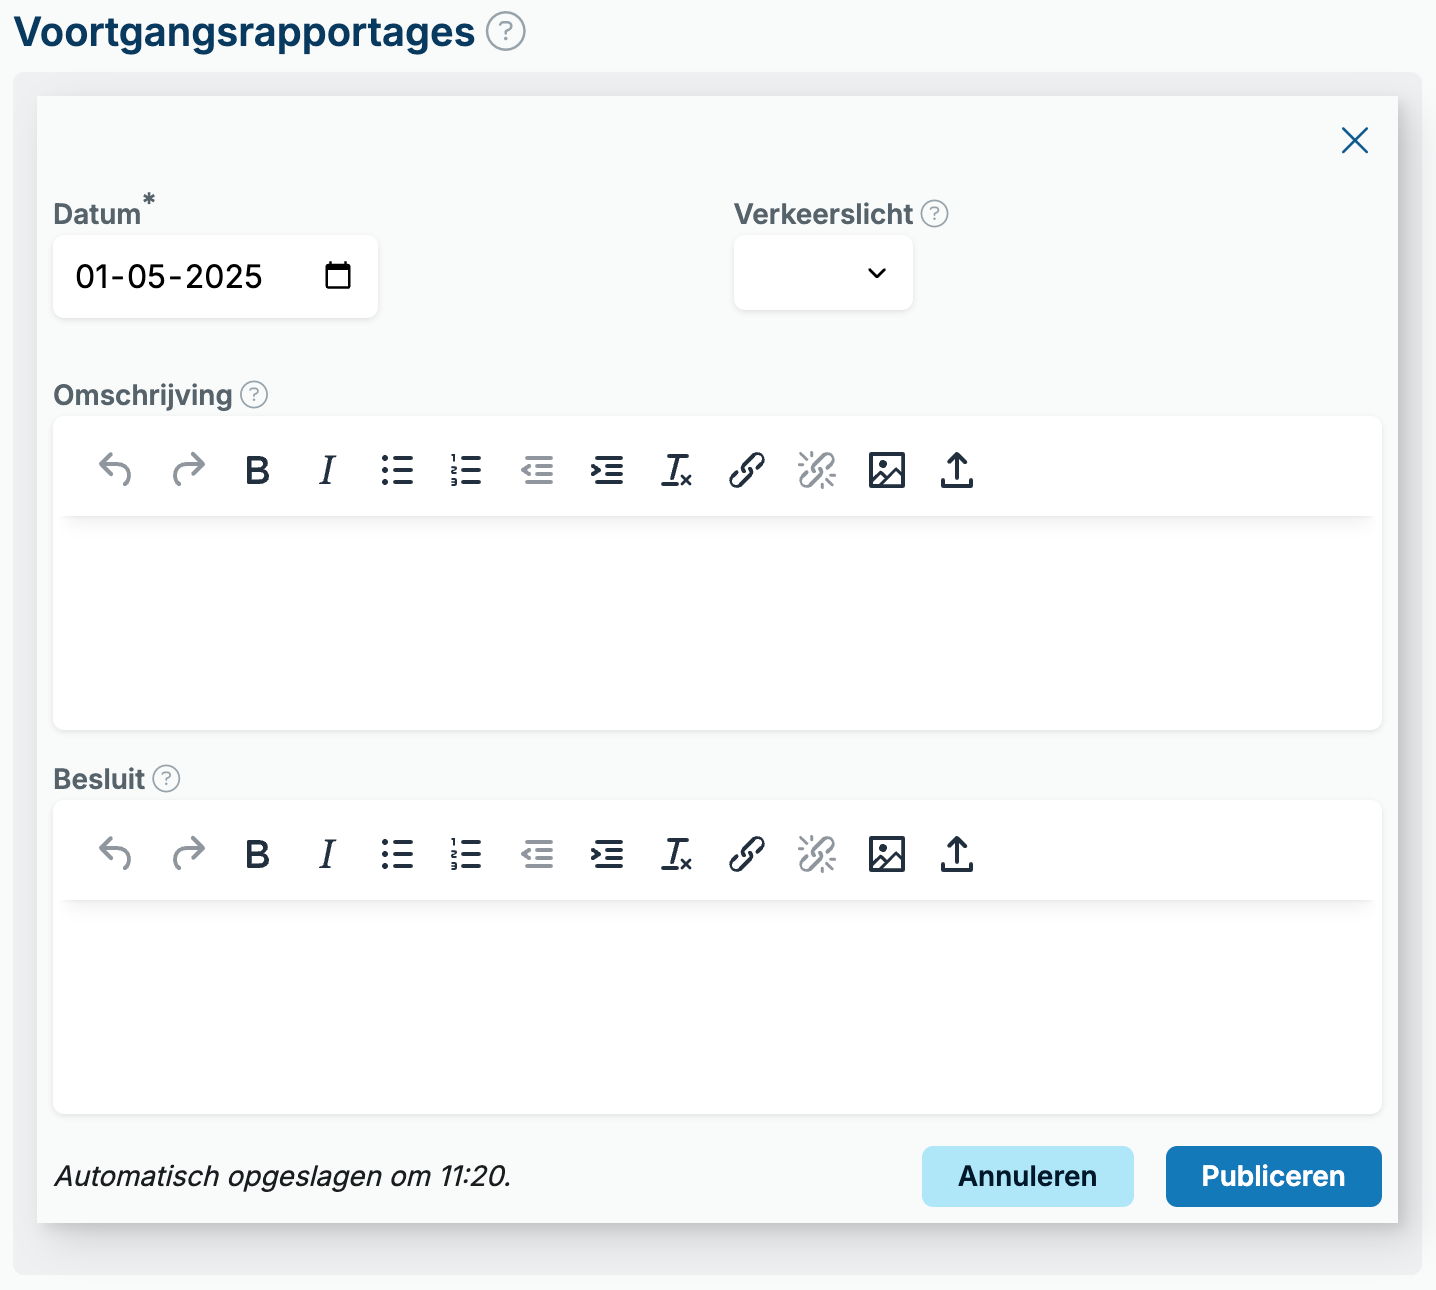Upload a file in the Besluit editor
This screenshot has height=1290, width=1436.
click(x=957, y=853)
